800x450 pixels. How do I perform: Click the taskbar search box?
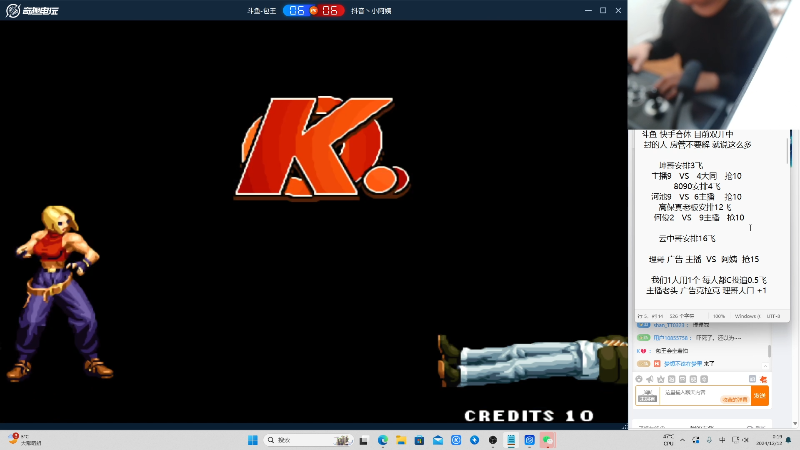308,440
